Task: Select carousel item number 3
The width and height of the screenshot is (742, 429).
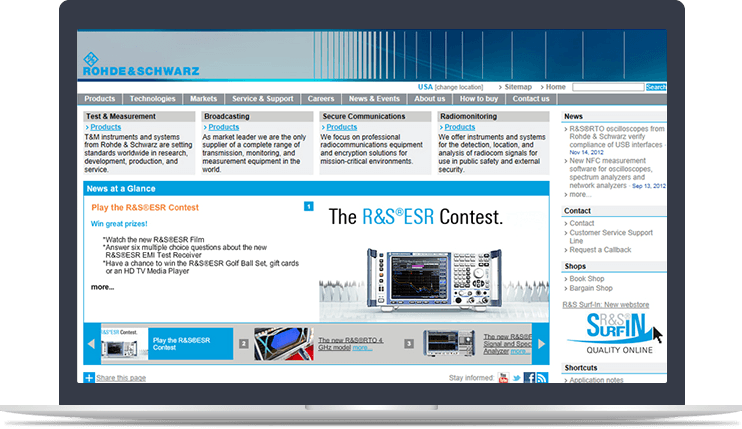Action: click(413, 344)
